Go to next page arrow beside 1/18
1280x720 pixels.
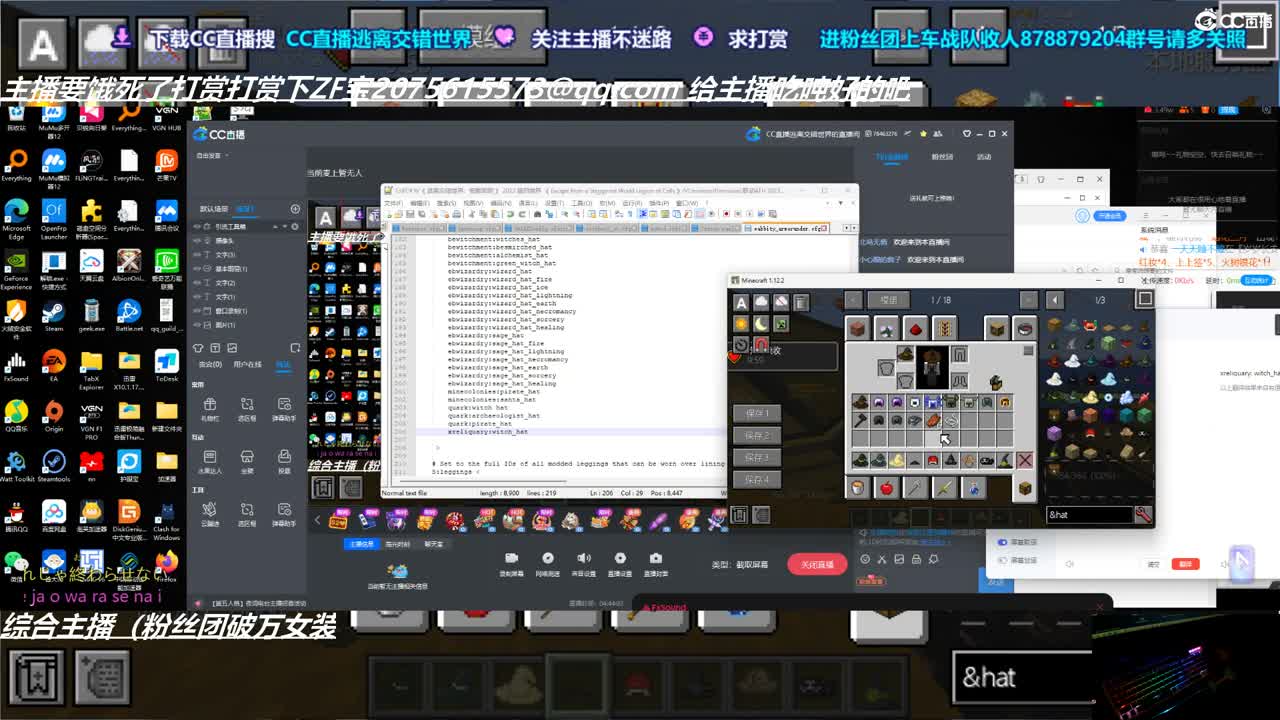click(1029, 300)
